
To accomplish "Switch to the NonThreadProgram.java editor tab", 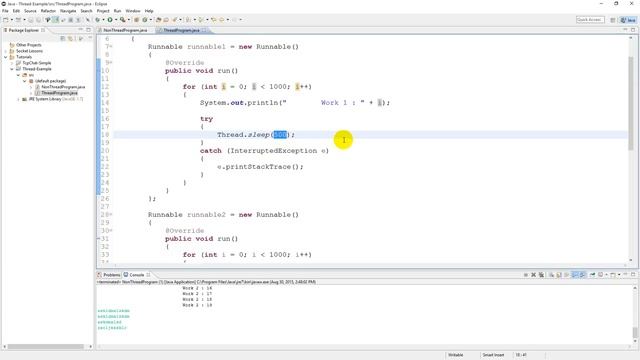I will pyautogui.click(x=125, y=30).
